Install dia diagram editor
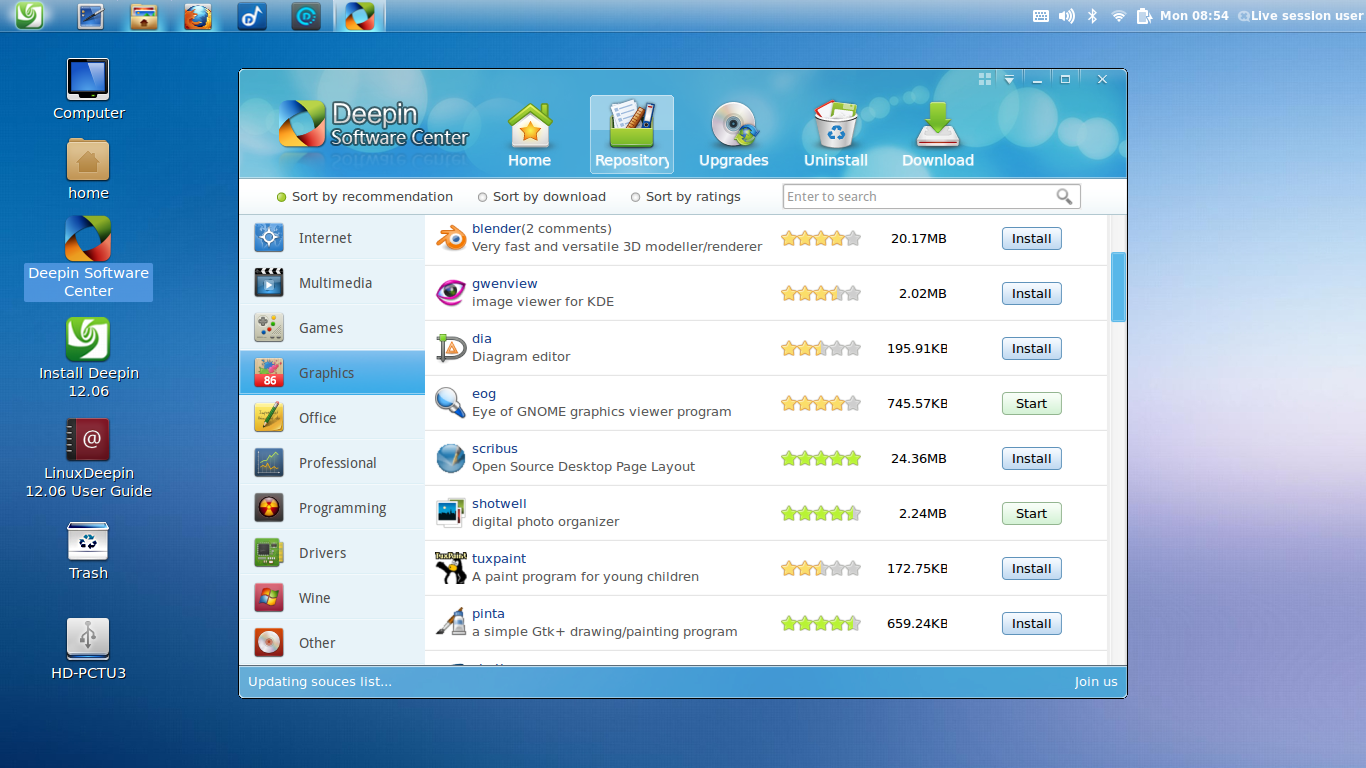Viewport: 1366px width, 768px height. pos(1031,348)
